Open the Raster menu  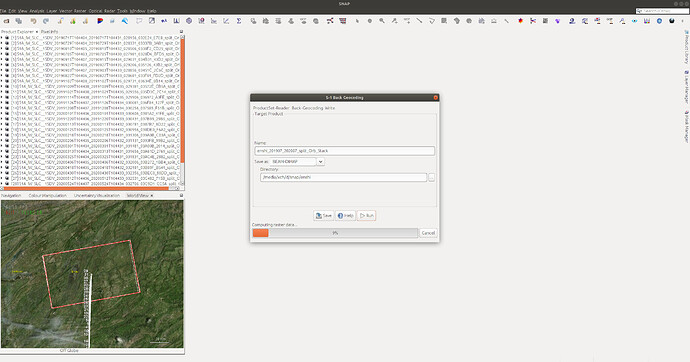coord(80,11)
